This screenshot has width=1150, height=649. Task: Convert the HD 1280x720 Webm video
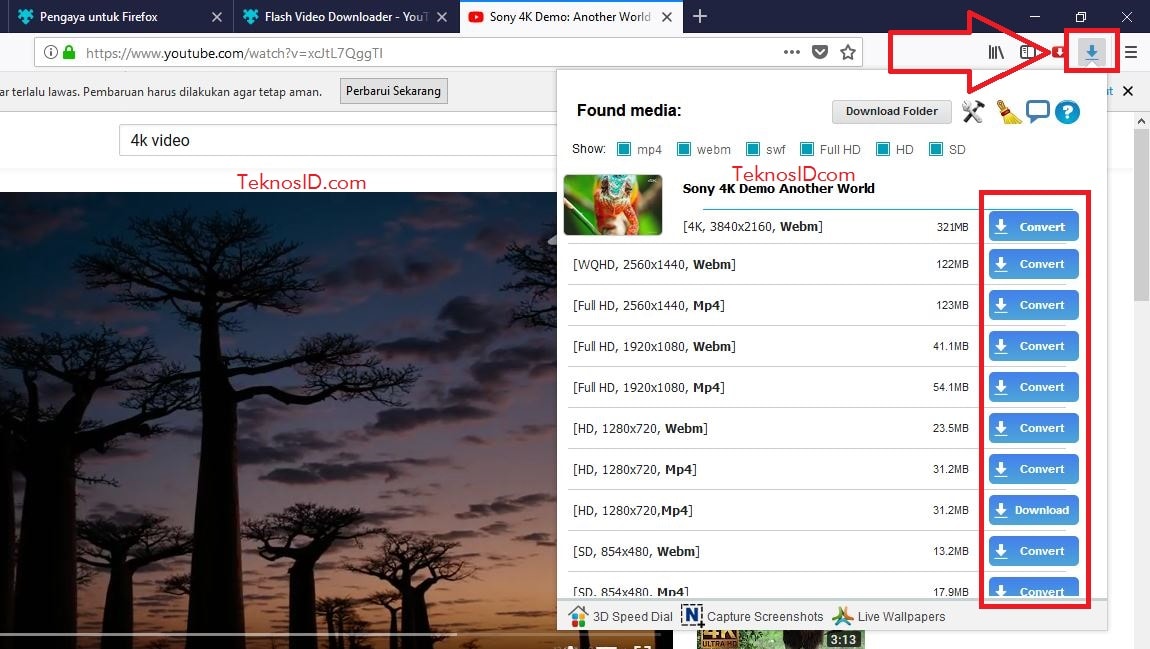[1033, 428]
